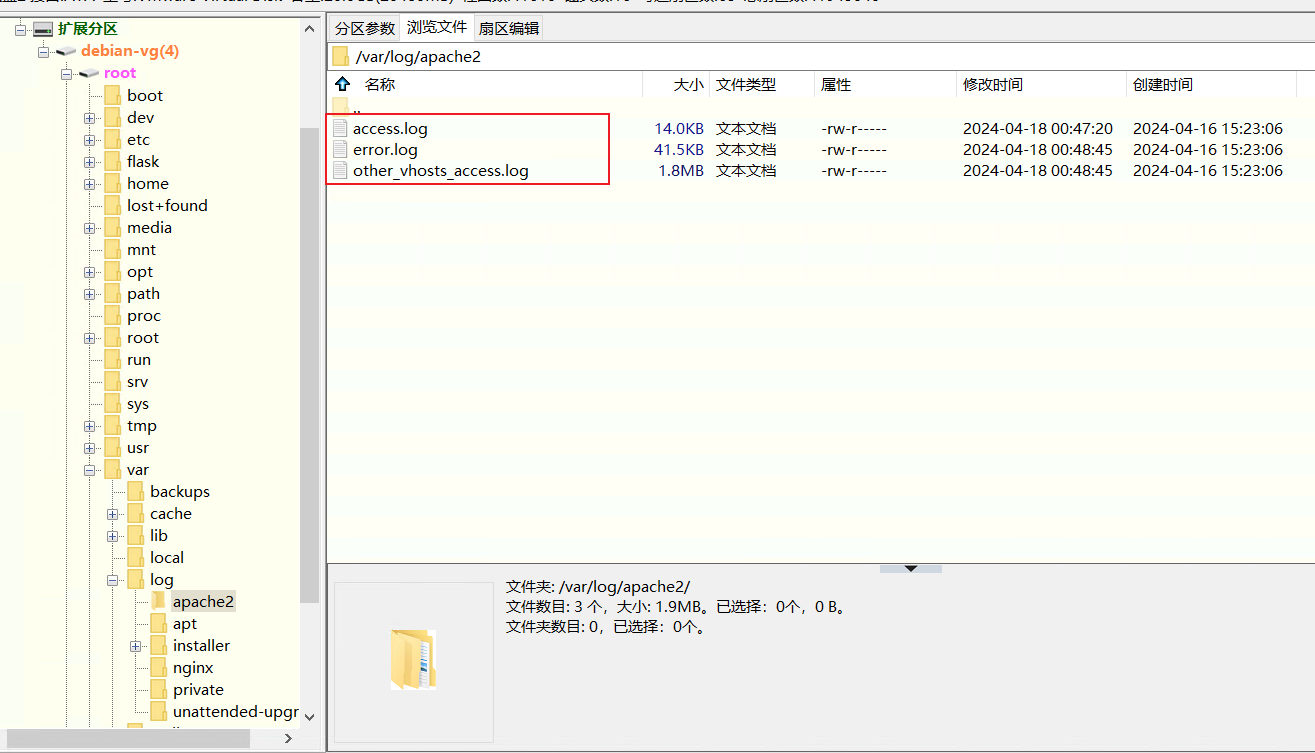Expand the home folder node

[x=90, y=184]
